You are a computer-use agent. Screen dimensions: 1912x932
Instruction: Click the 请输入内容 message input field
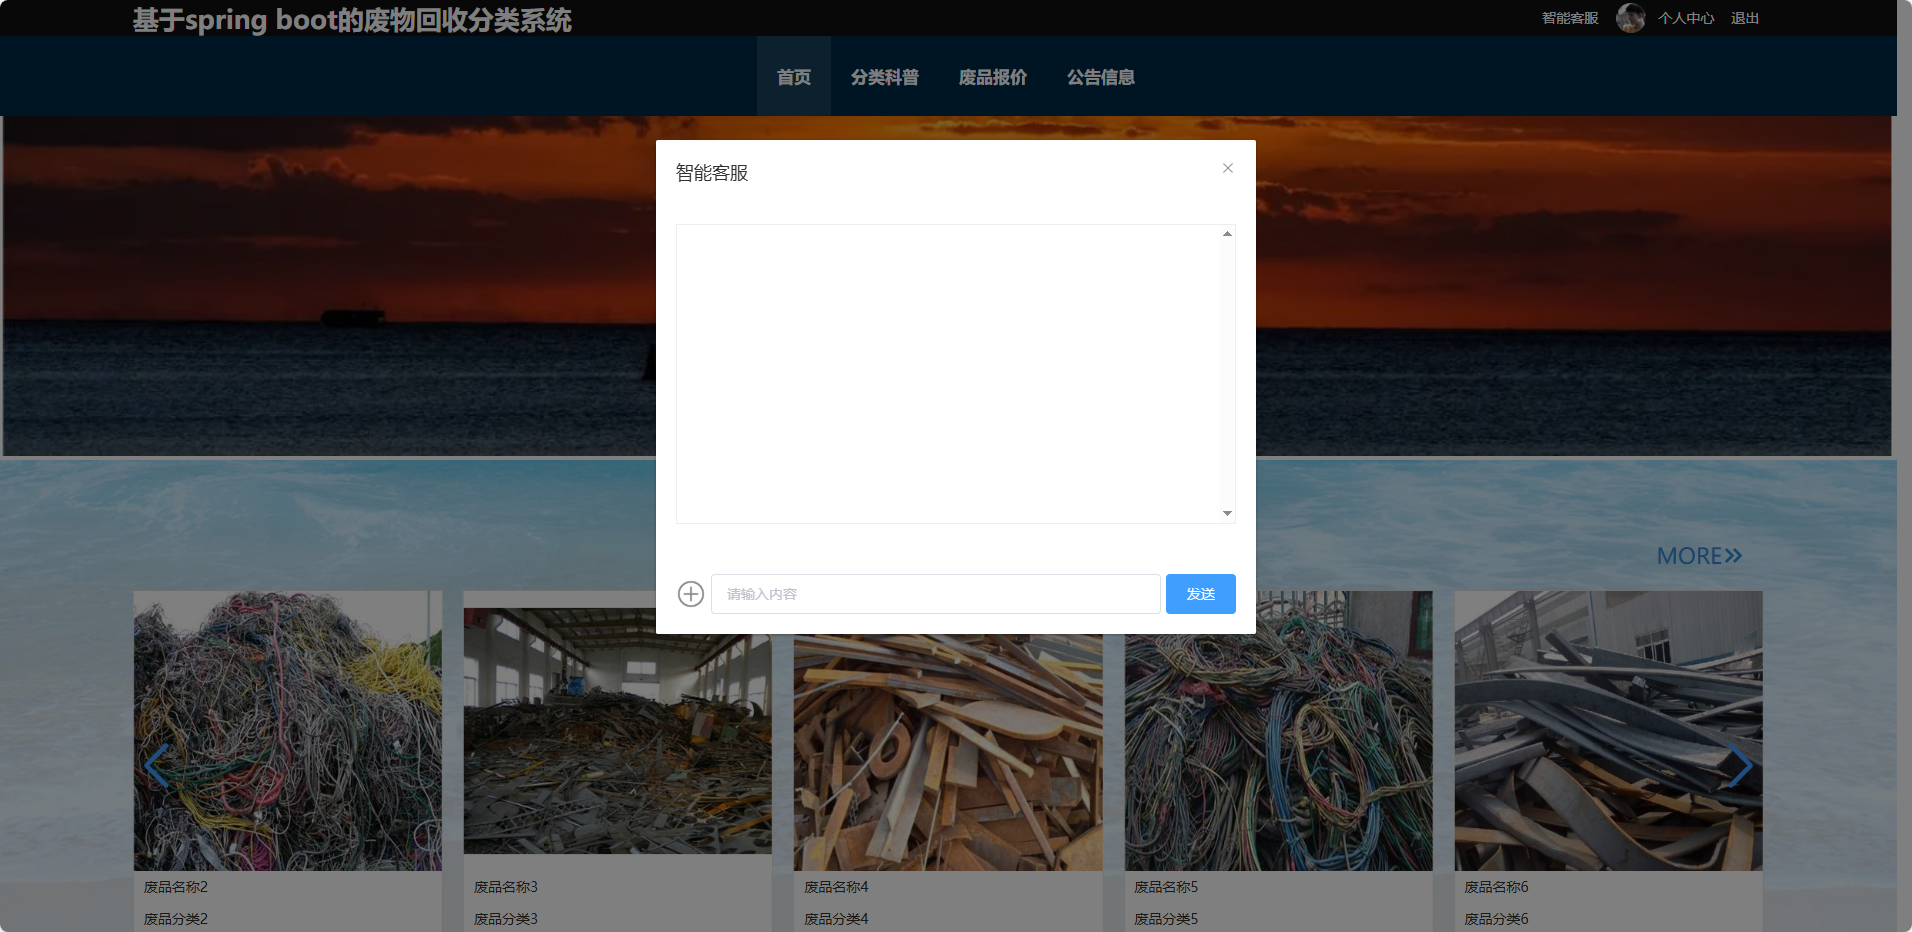(x=936, y=594)
